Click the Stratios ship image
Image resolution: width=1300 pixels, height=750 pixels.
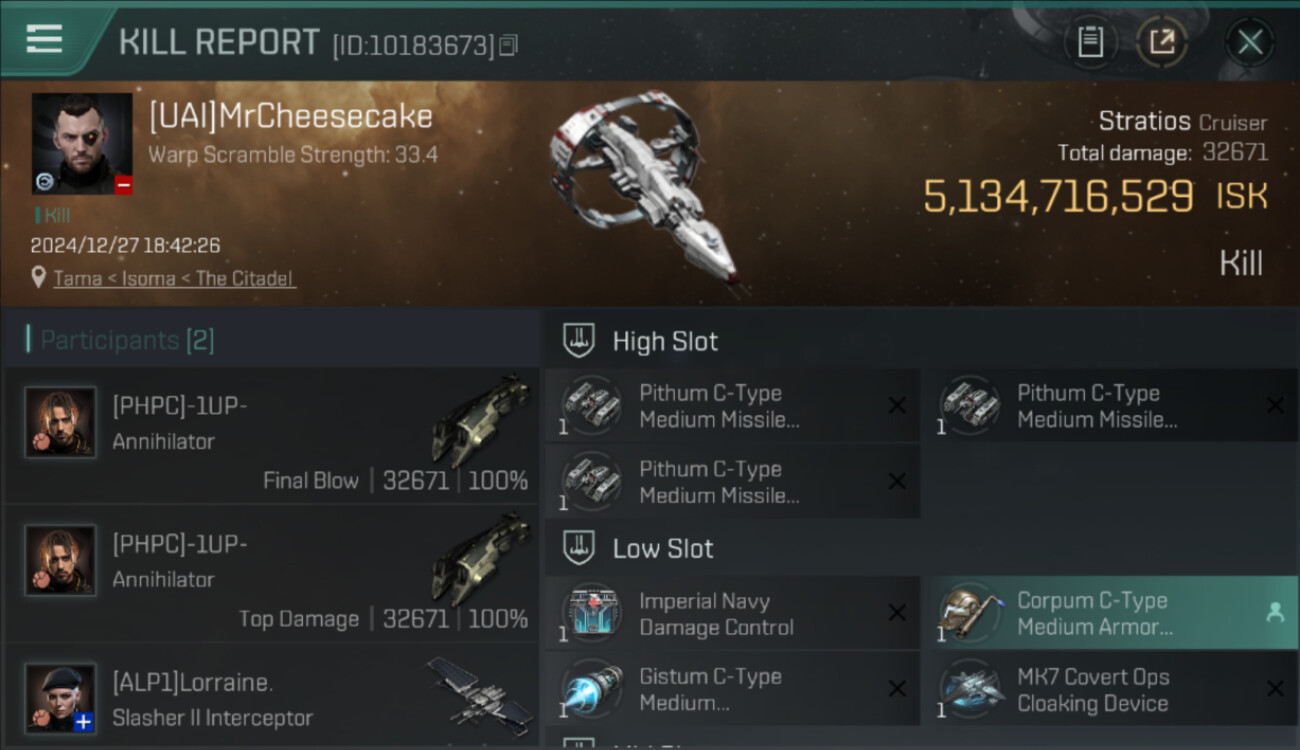(x=646, y=186)
